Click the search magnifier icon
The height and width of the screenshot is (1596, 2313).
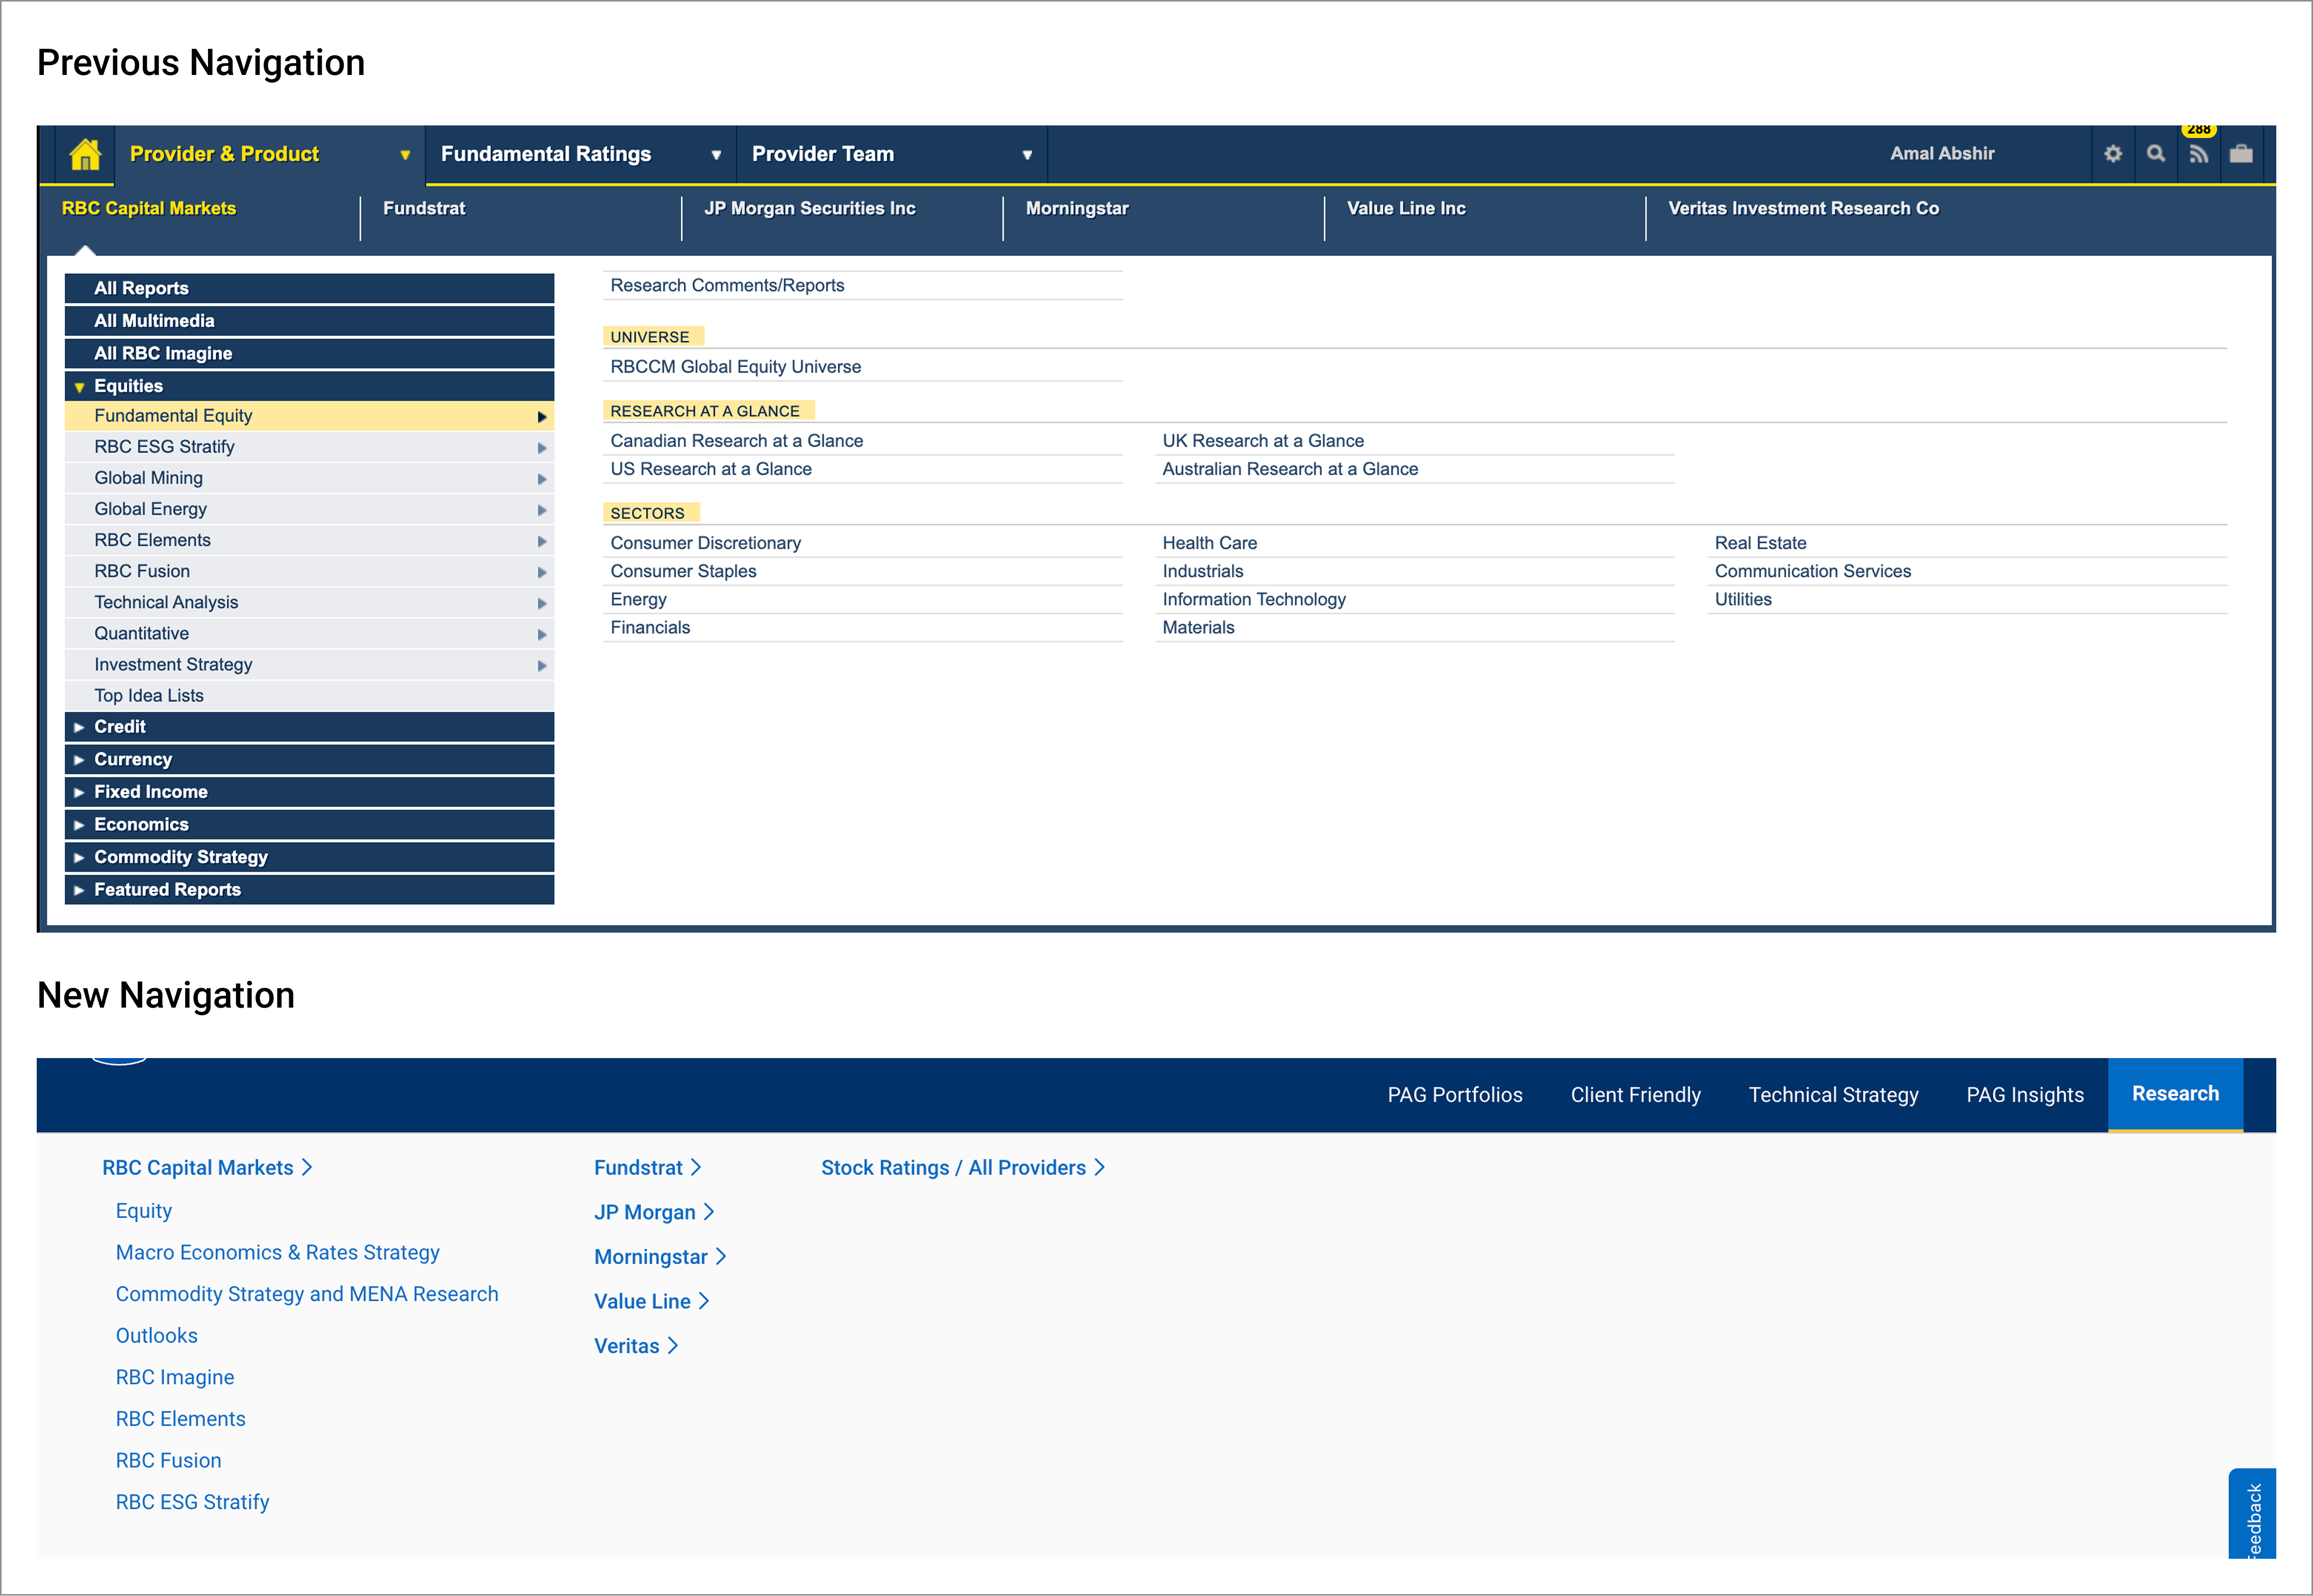click(2155, 154)
